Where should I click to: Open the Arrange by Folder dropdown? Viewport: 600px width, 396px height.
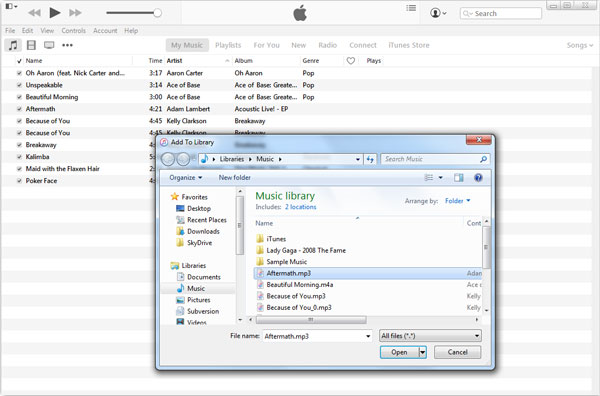tap(458, 201)
